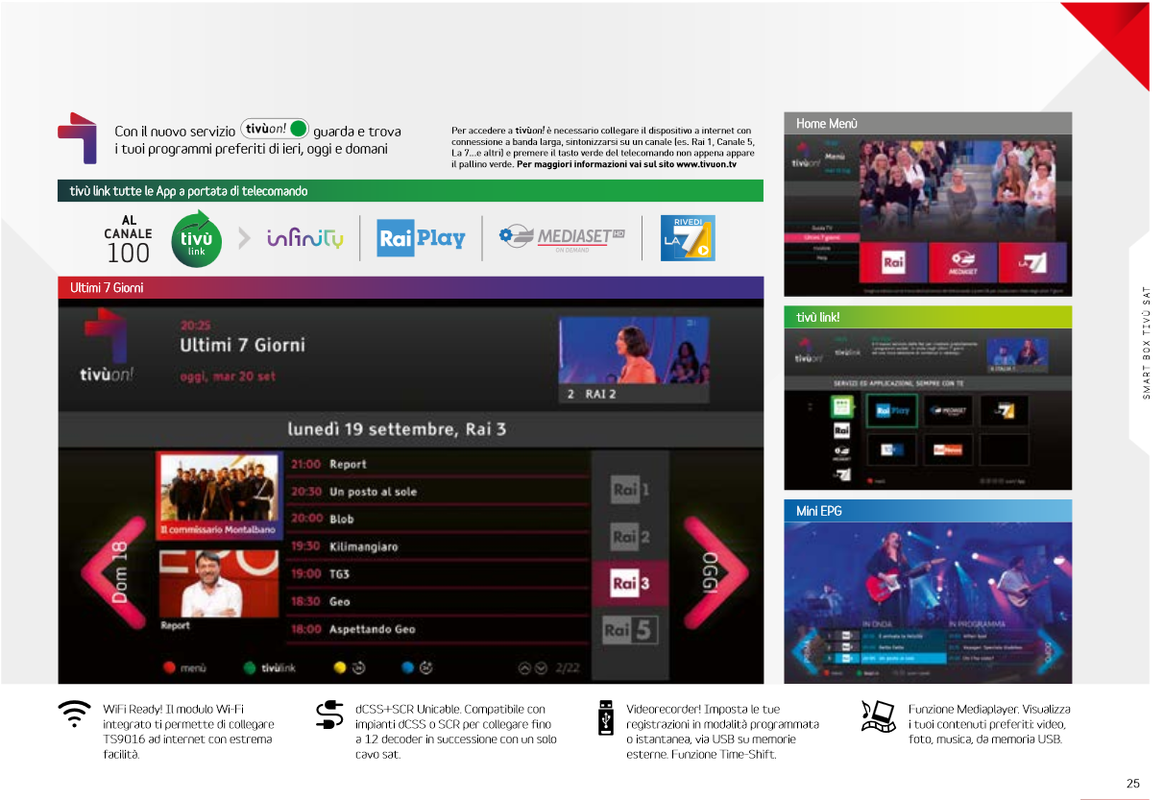Go to previous day Dom 18 arrow

pos(115,573)
